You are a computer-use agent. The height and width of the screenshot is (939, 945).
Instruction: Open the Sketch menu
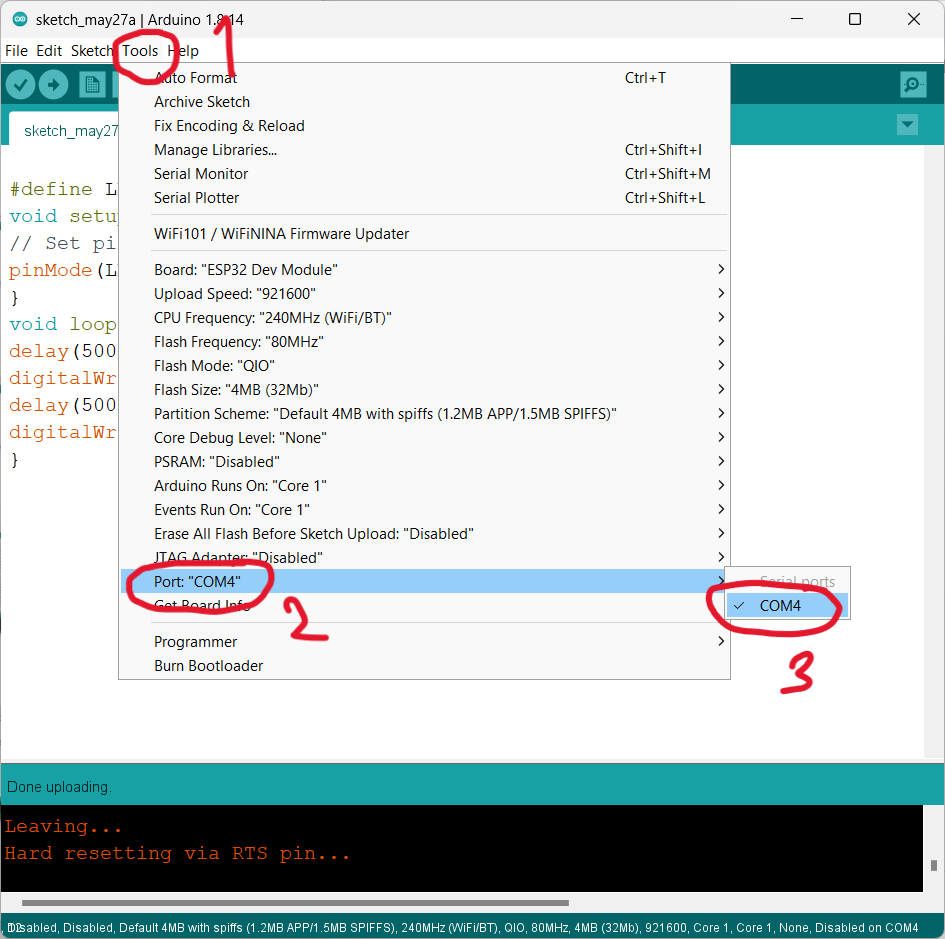pyautogui.click(x=92, y=51)
